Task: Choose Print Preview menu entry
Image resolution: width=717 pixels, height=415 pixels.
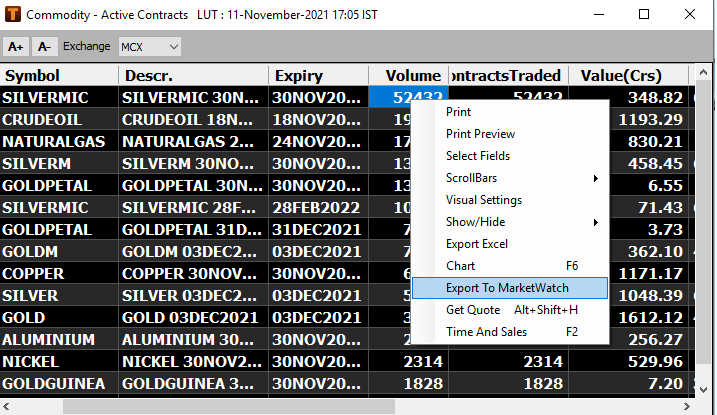Action: coord(480,134)
